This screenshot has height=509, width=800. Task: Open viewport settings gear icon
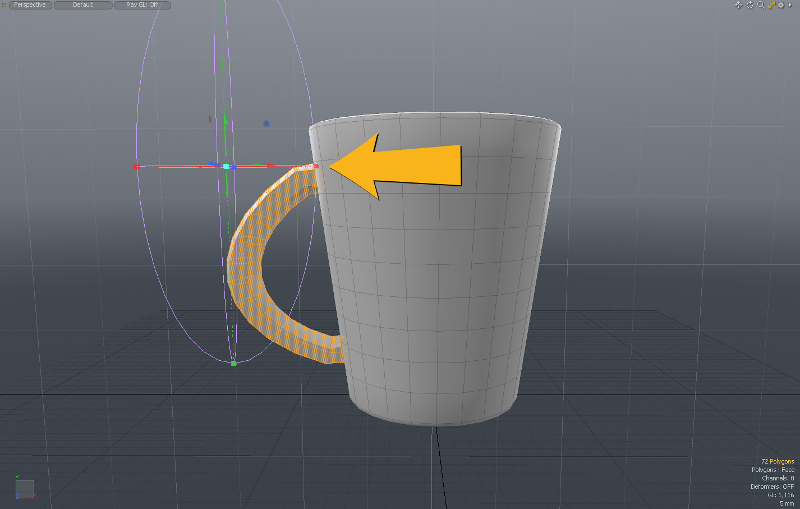click(x=782, y=5)
